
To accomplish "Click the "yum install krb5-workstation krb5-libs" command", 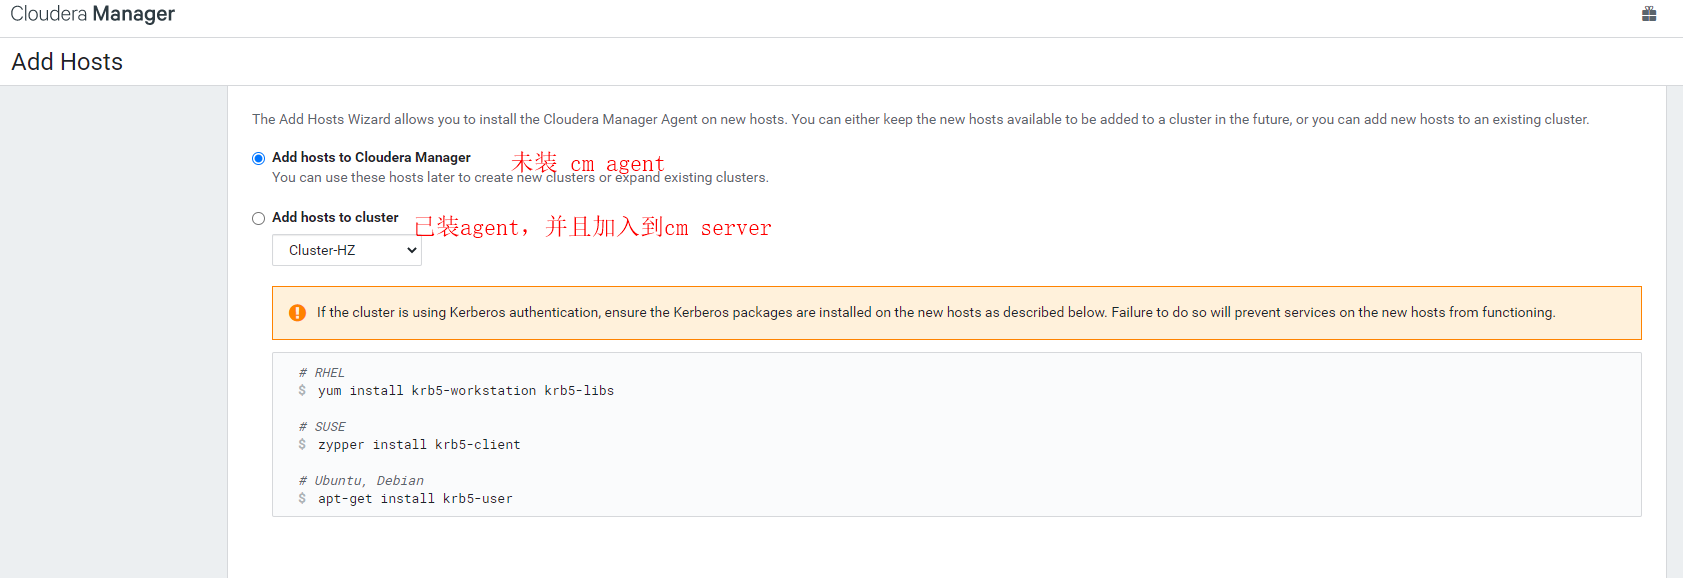I will pos(466,391).
